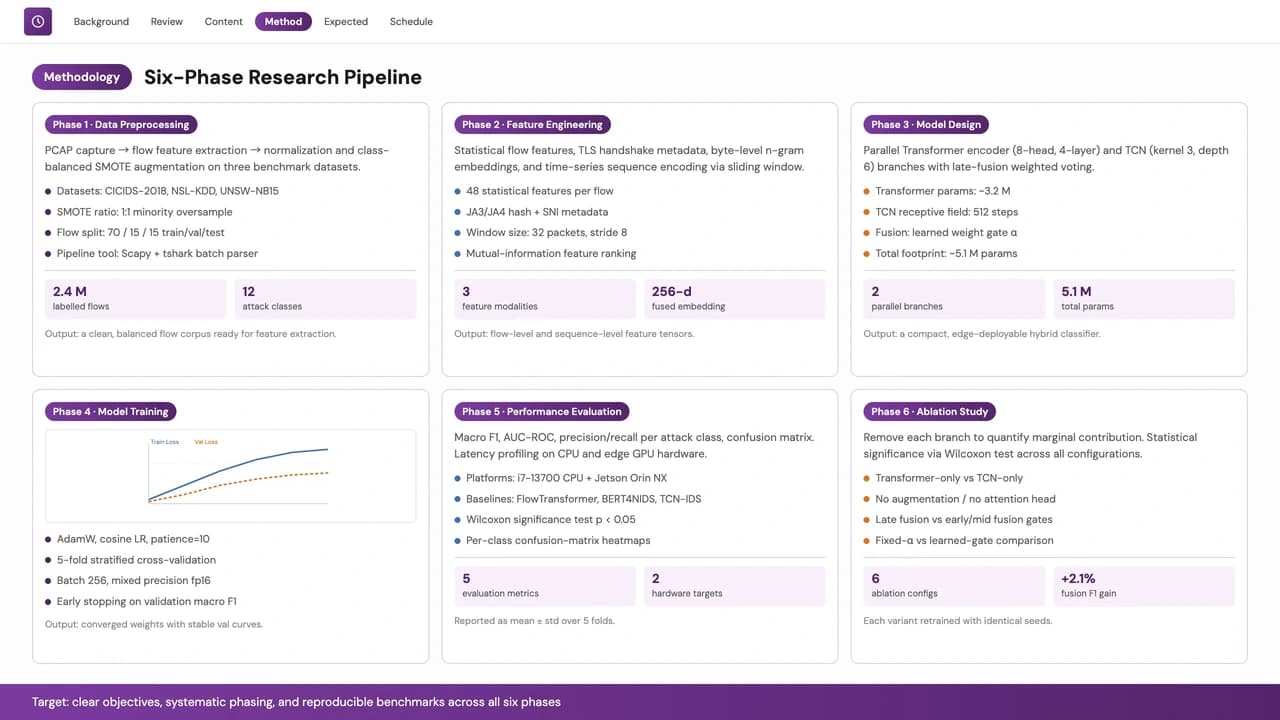1280x720 pixels.
Task: Select the Phase 5 · Performance Evaluation label
Action: point(541,411)
